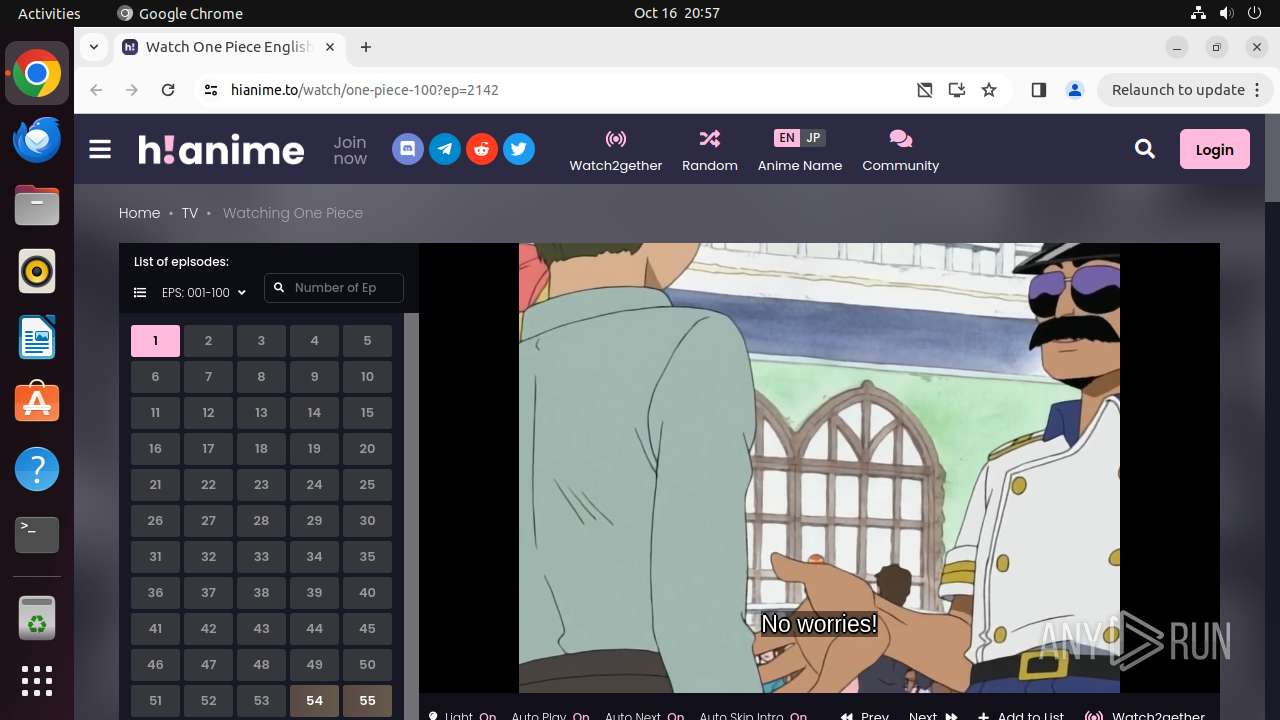This screenshot has height=720, width=1280.
Task: Open new tab with plus button
Action: click(366, 47)
